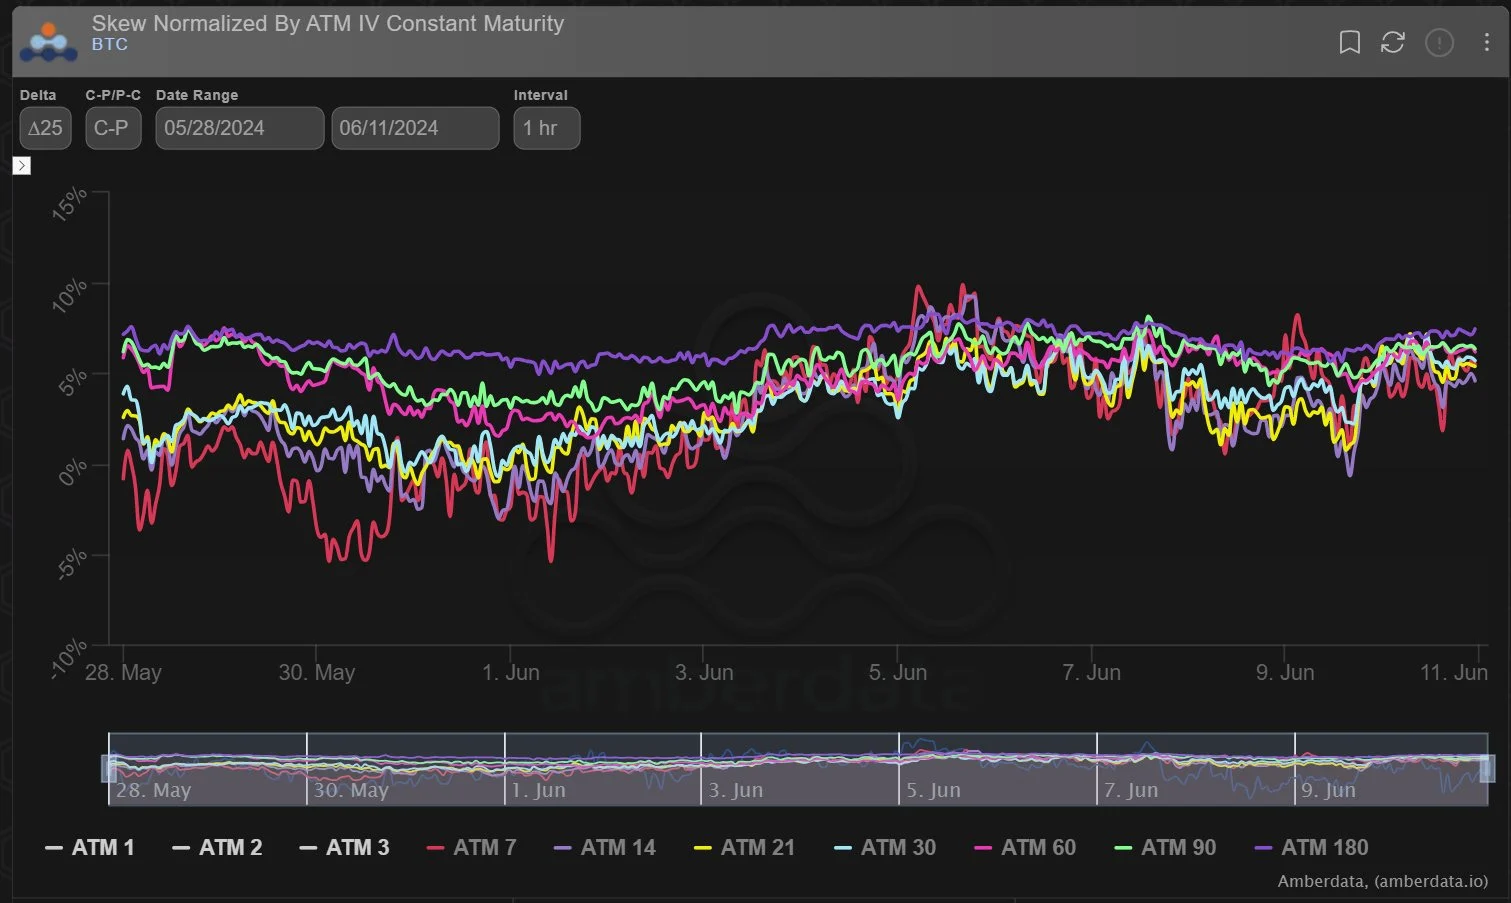Click the 7. Jun x-axis label

[x=1091, y=672]
